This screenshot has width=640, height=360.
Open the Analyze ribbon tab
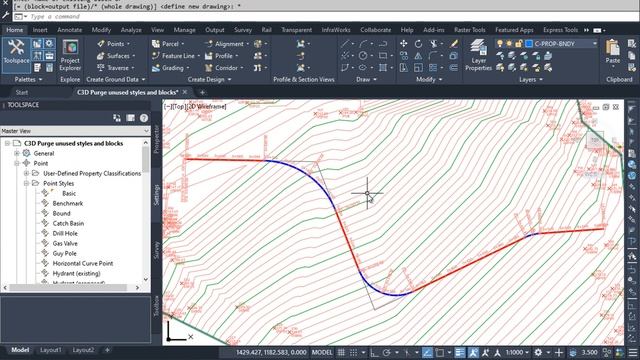131,30
